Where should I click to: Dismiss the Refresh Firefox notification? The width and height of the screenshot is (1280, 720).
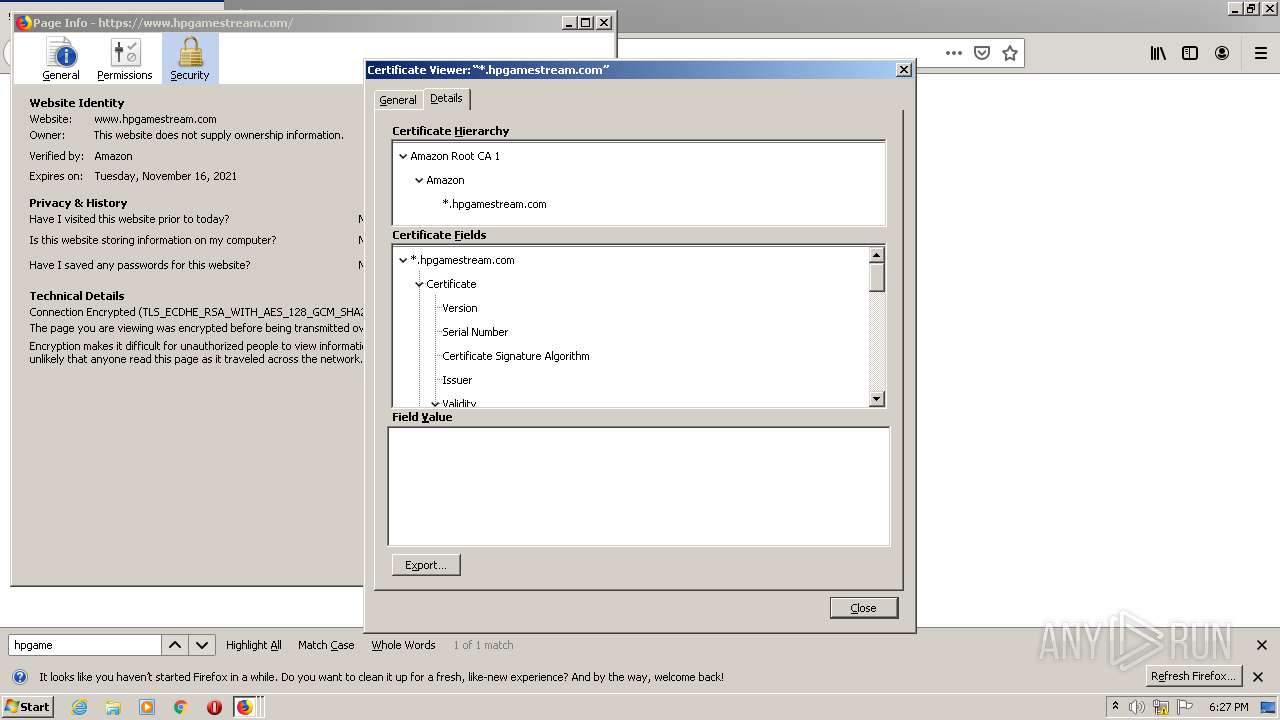tap(1258, 677)
